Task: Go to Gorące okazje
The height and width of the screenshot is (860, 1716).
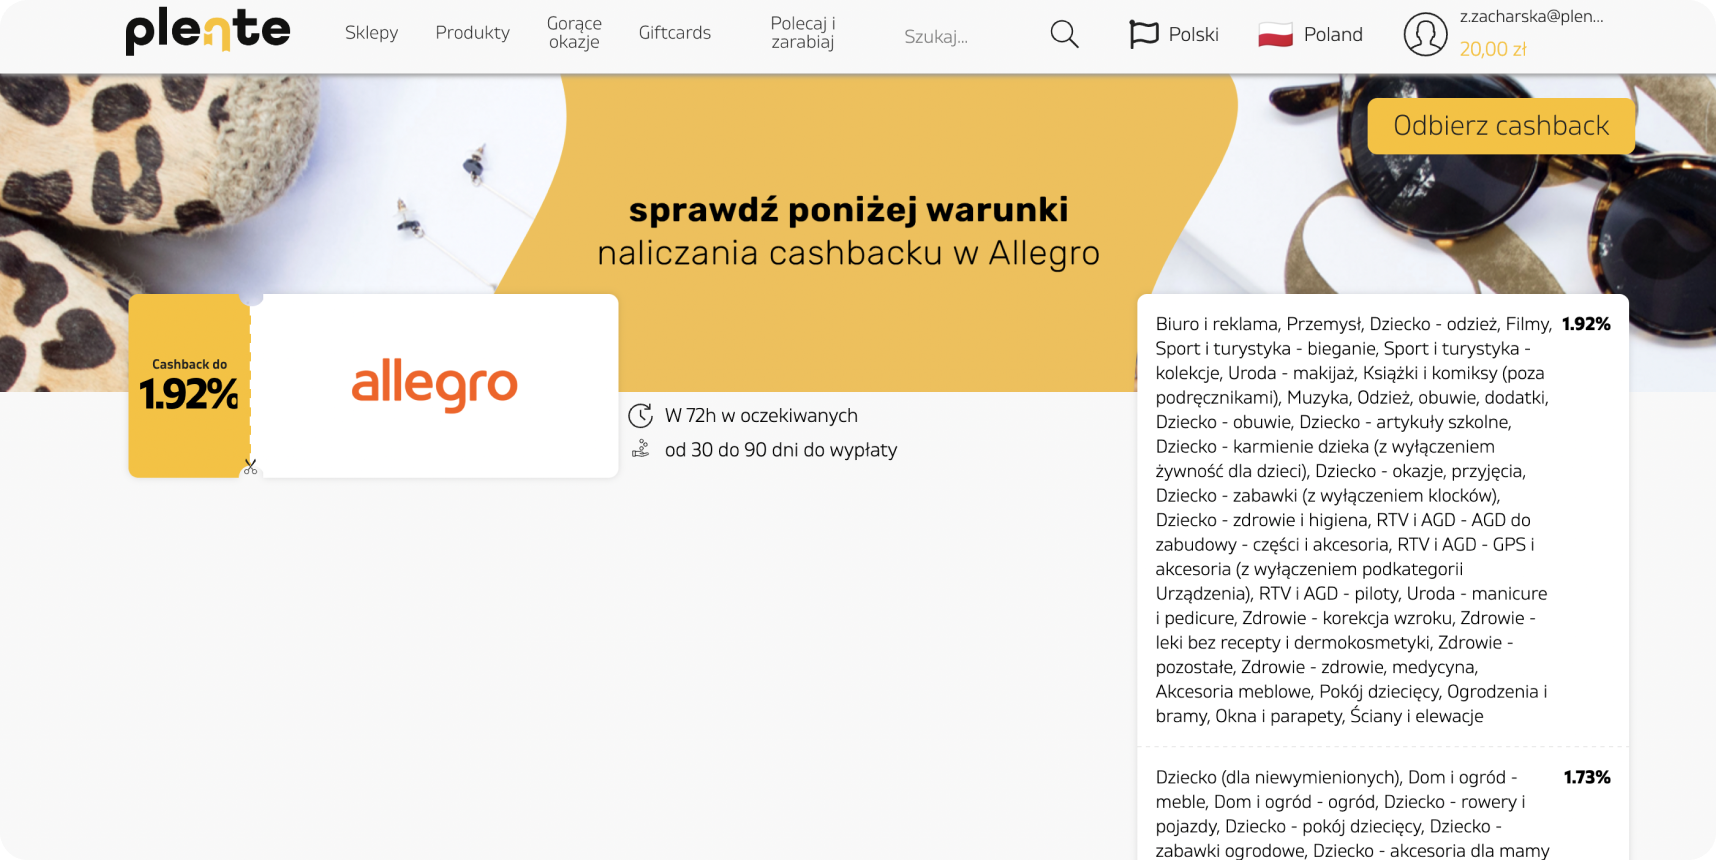Action: coord(574,32)
